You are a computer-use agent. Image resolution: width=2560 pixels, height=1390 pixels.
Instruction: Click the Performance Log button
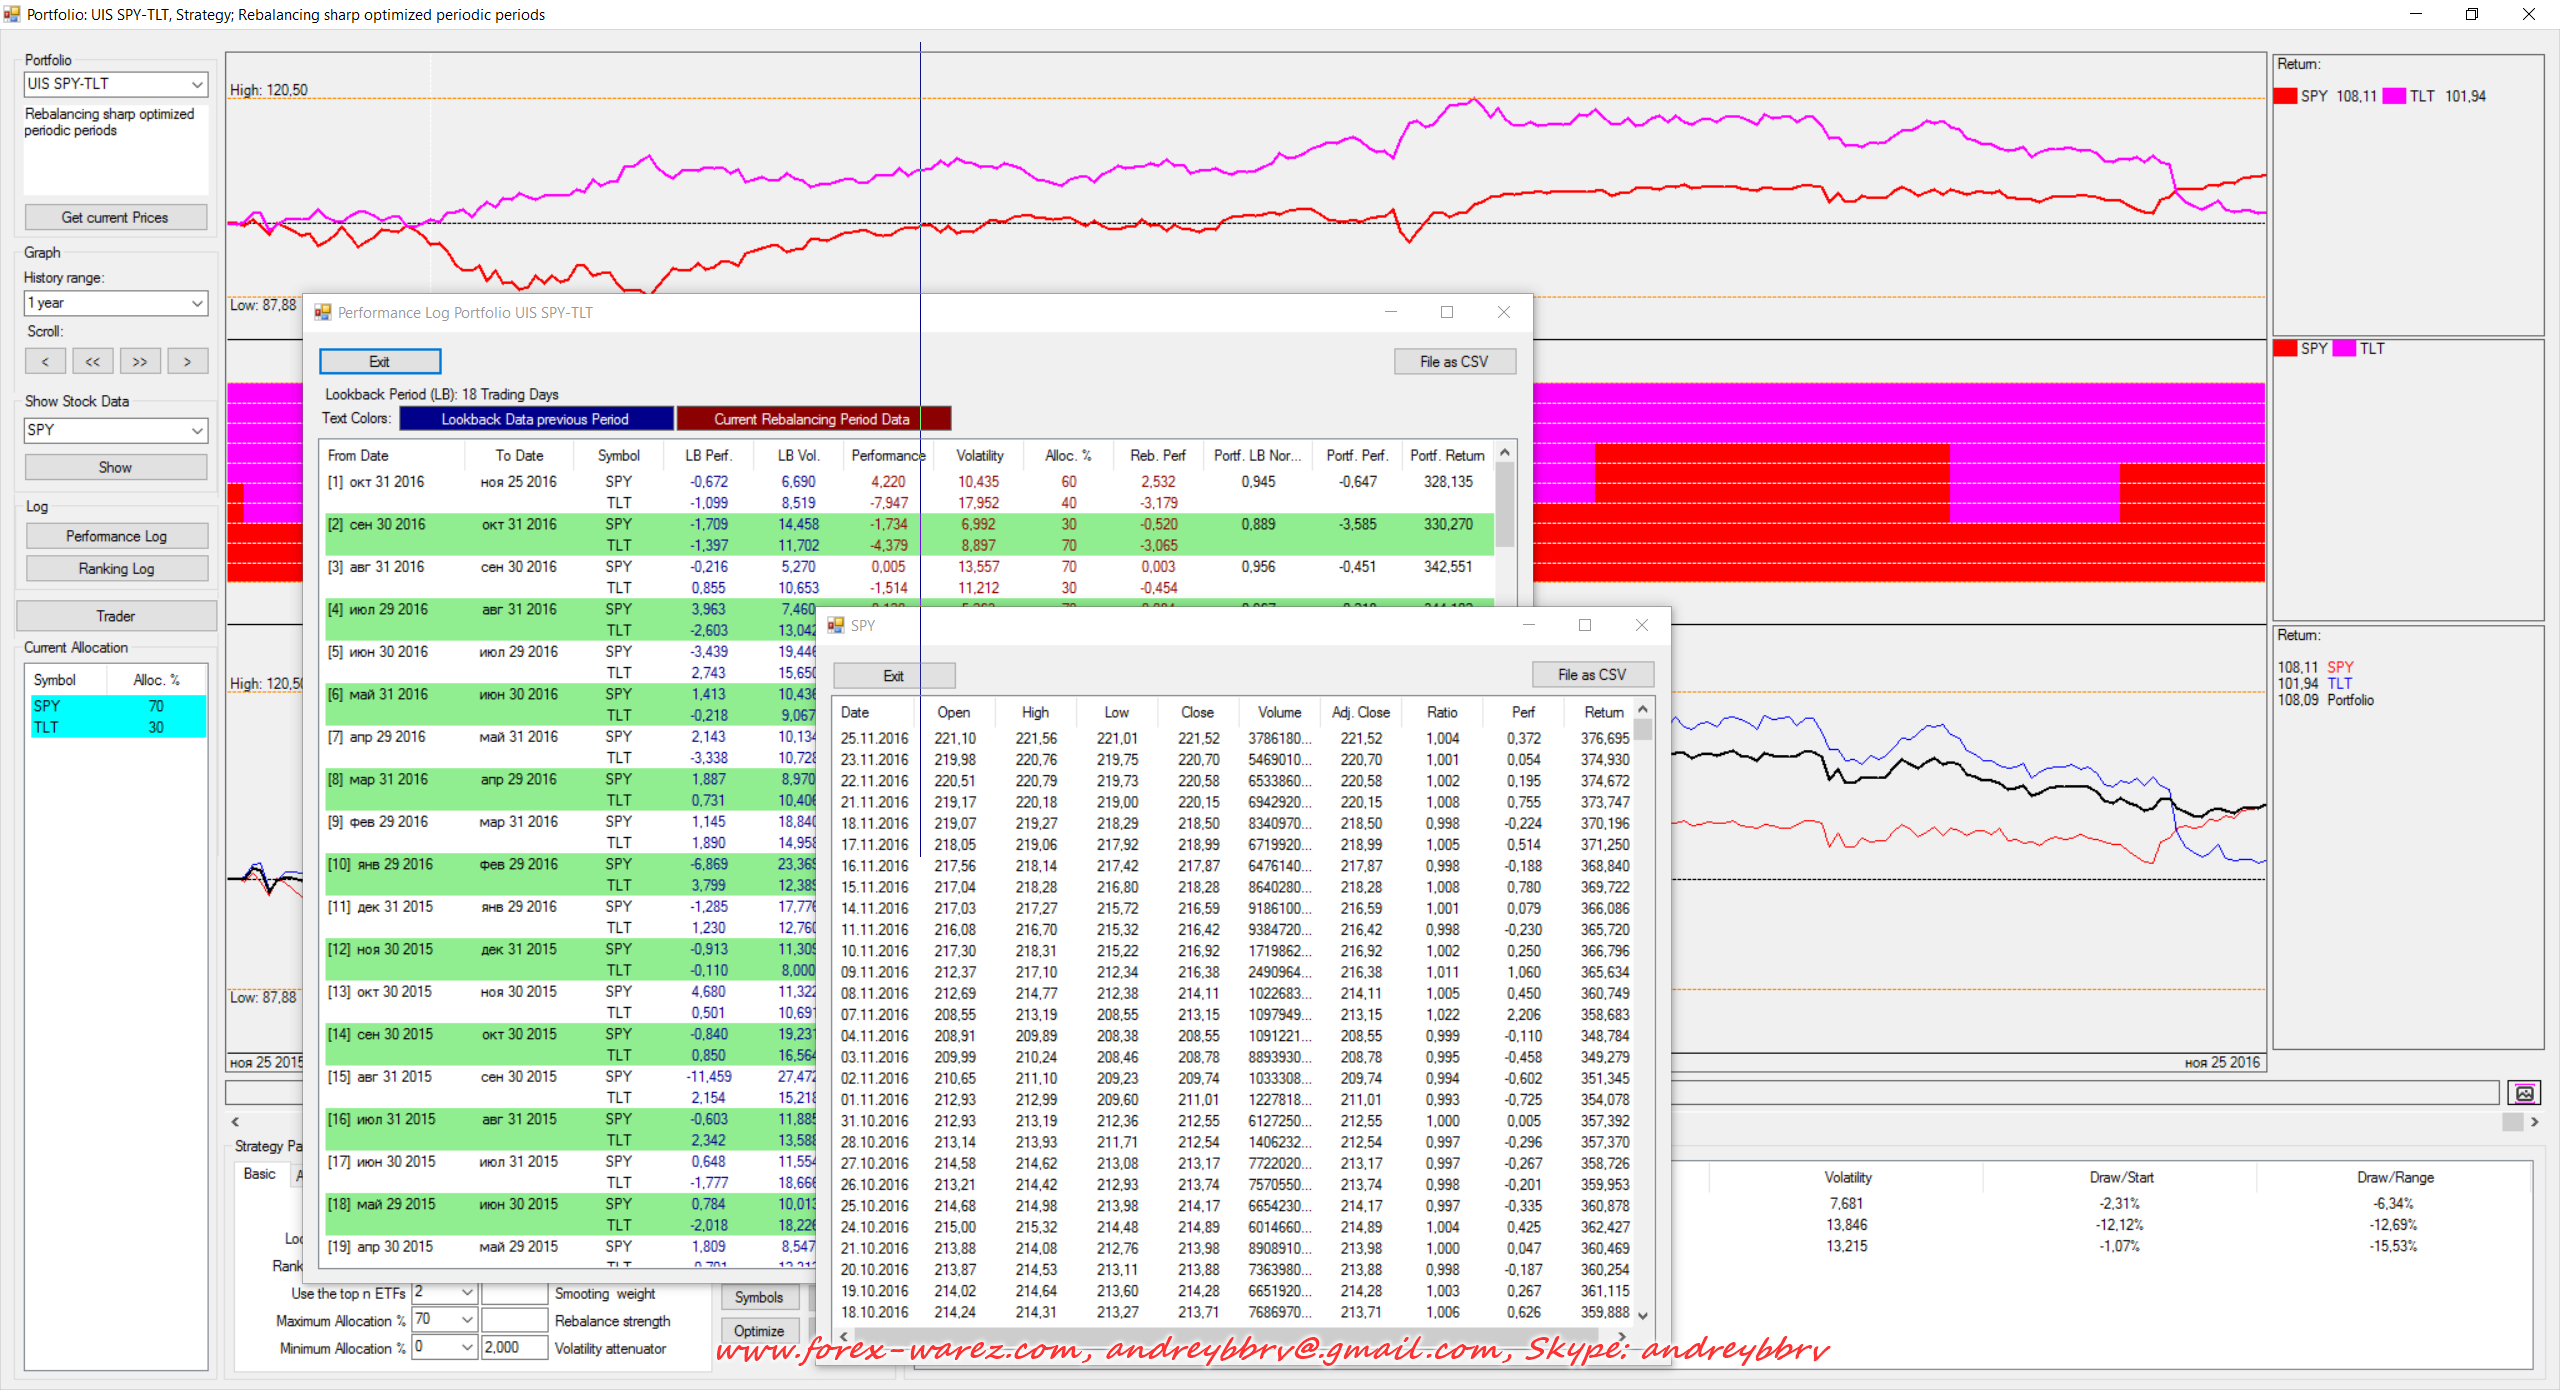[116, 536]
